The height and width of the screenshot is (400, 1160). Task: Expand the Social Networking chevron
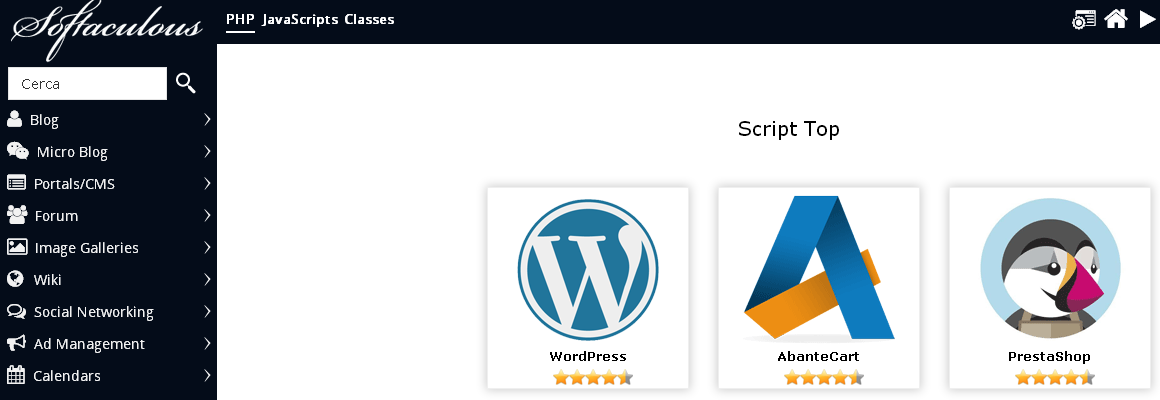pyautogui.click(x=207, y=311)
